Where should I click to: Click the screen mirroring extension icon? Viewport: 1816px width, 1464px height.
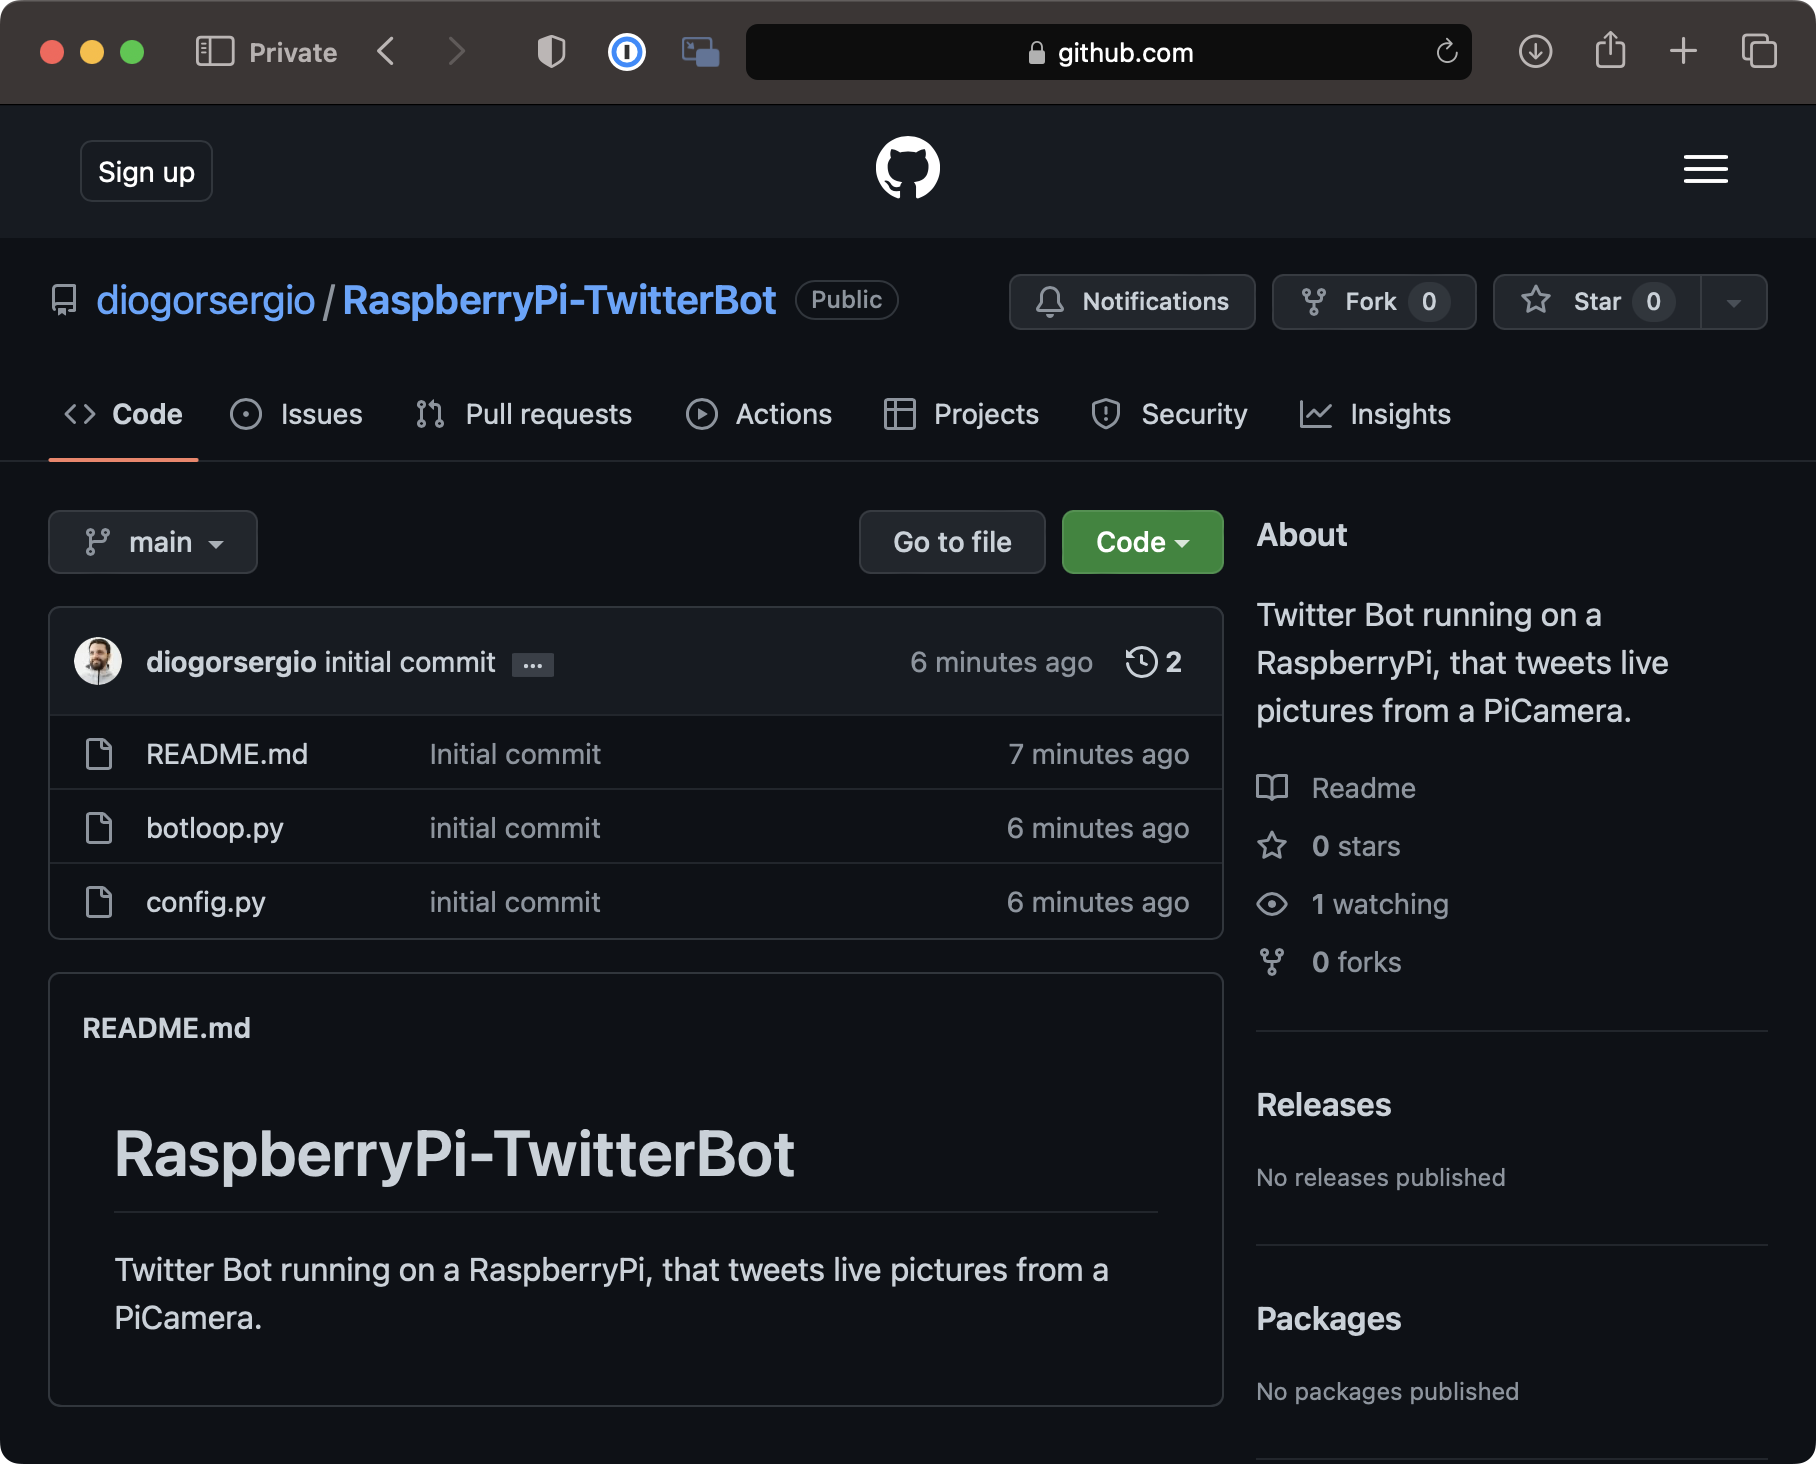(700, 52)
